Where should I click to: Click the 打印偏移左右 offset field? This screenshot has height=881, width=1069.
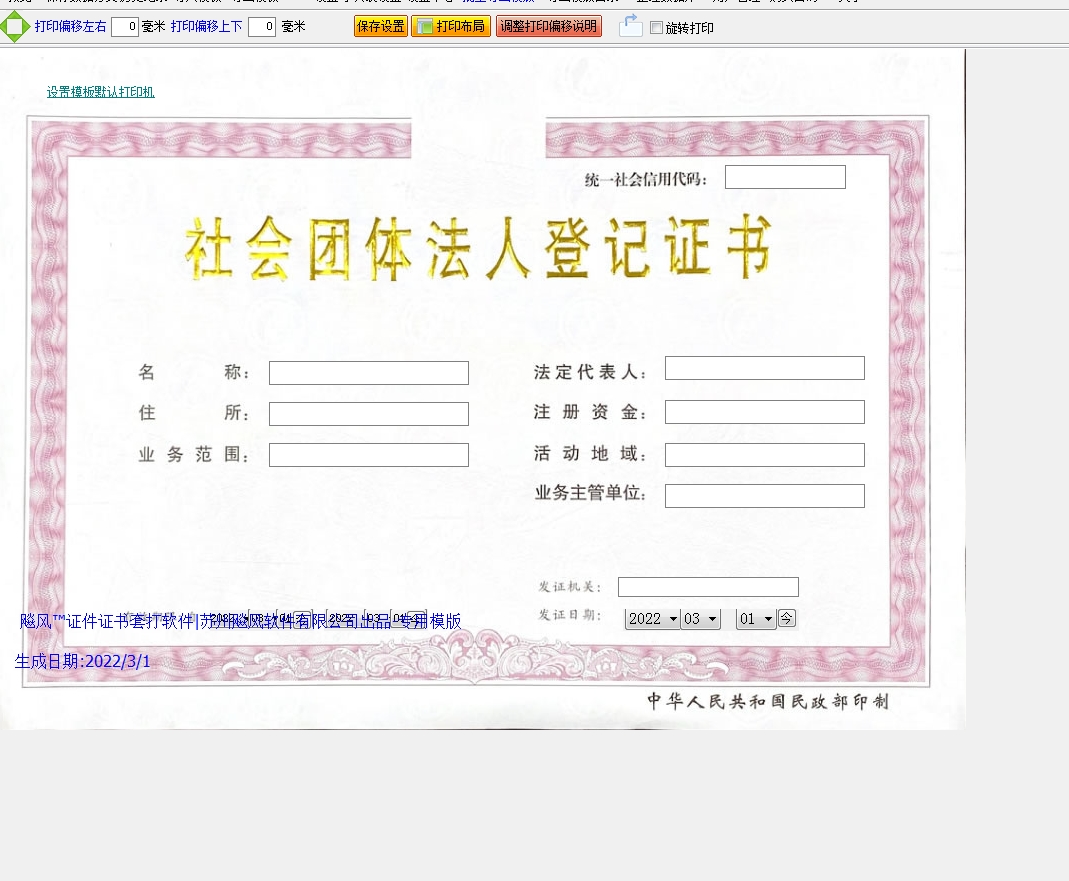click(x=125, y=27)
